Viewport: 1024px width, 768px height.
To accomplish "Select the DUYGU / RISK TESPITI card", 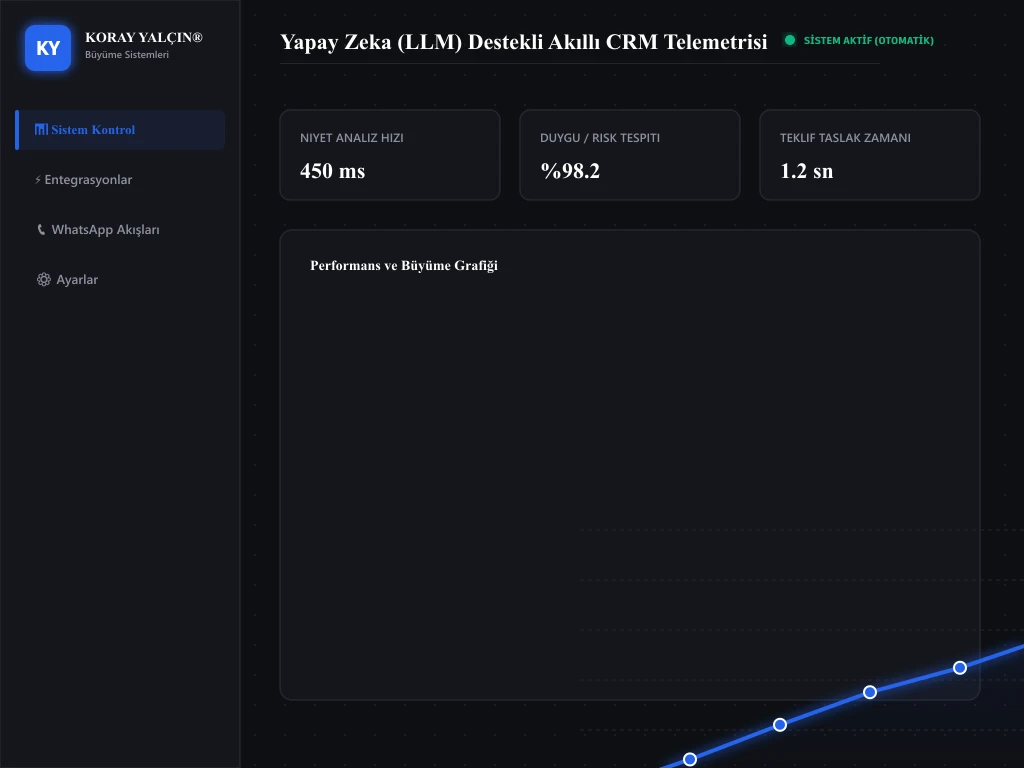I will (x=630, y=155).
